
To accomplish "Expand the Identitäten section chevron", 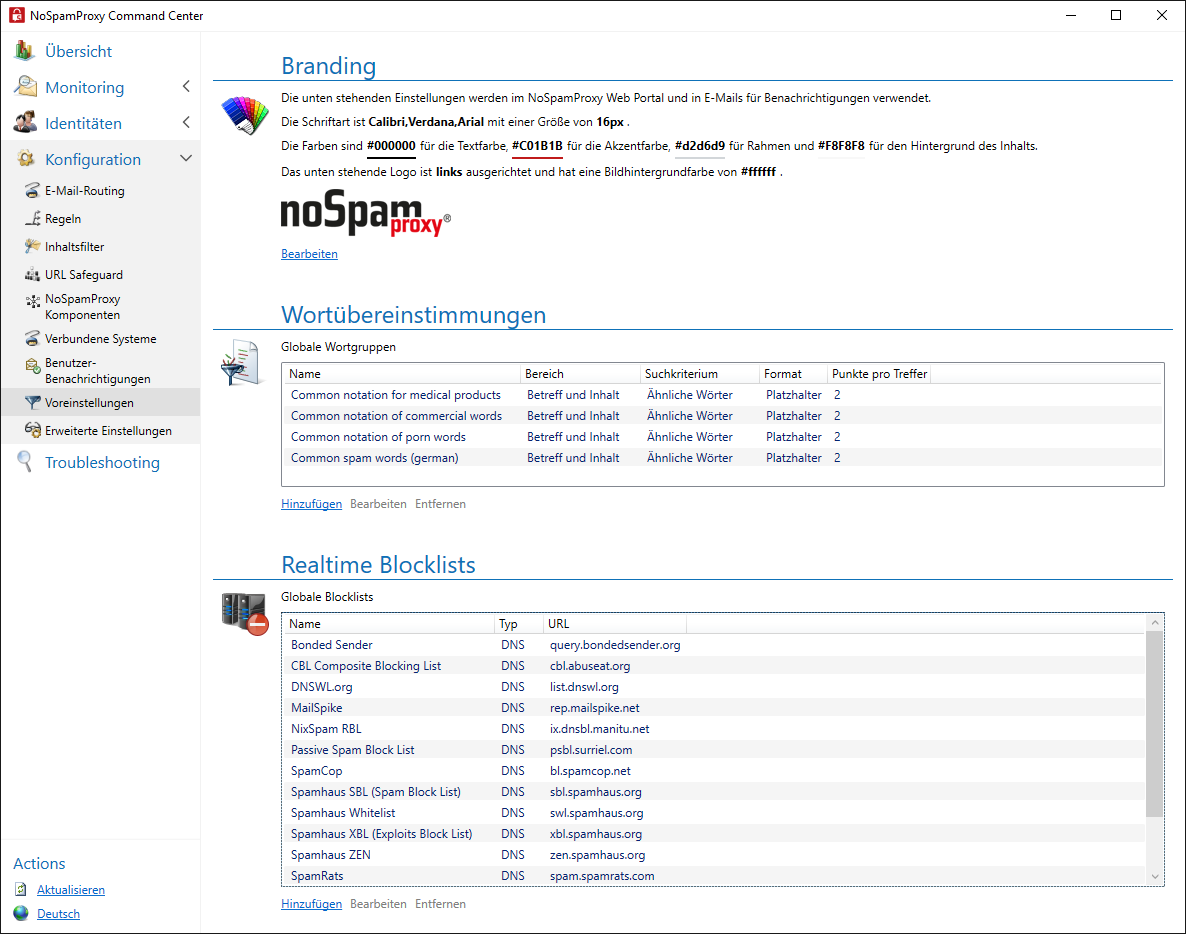I will click(x=186, y=122).
